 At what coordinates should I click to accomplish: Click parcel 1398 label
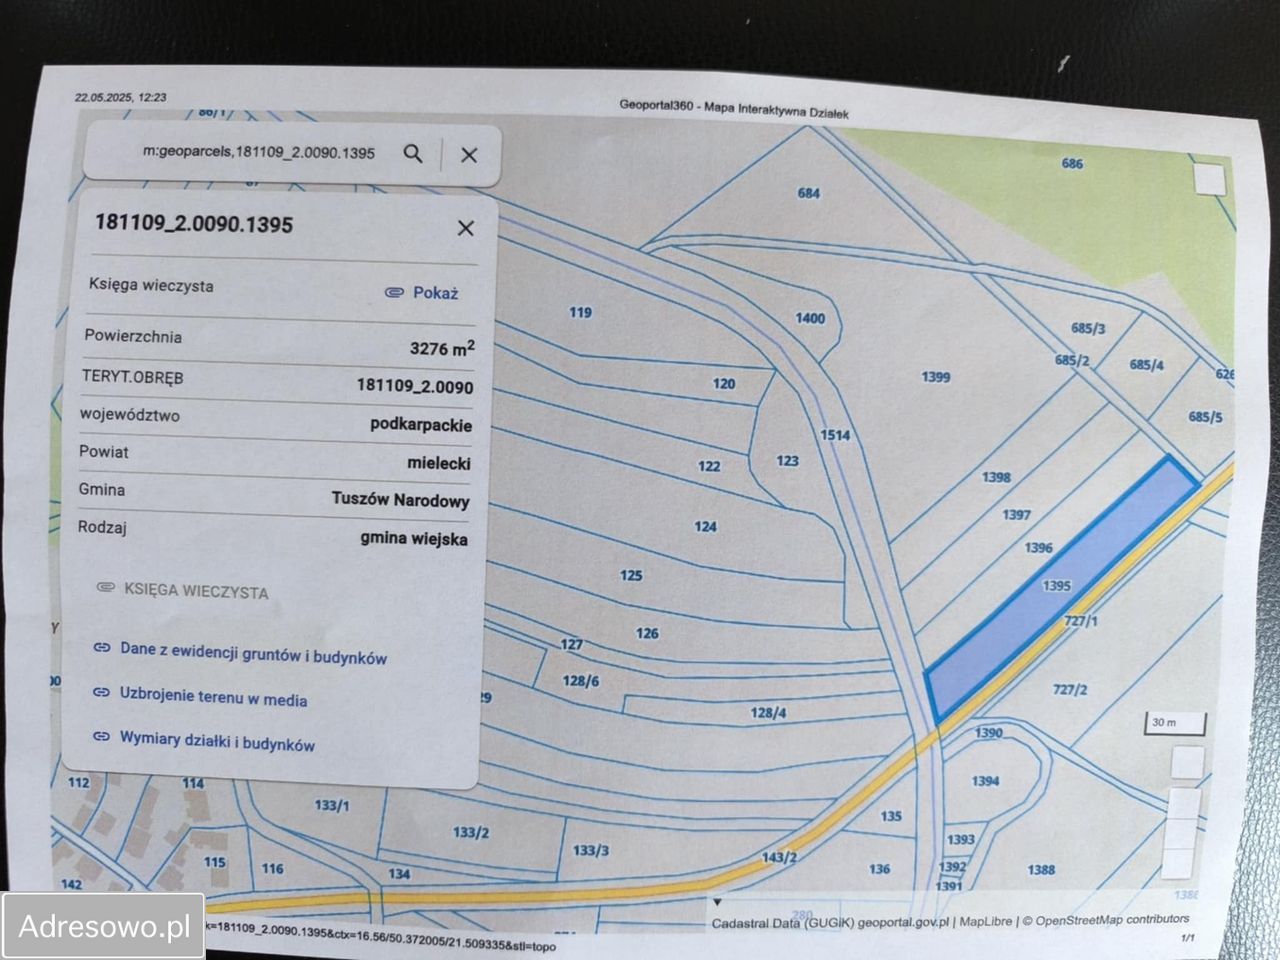(x=996, y=477)
